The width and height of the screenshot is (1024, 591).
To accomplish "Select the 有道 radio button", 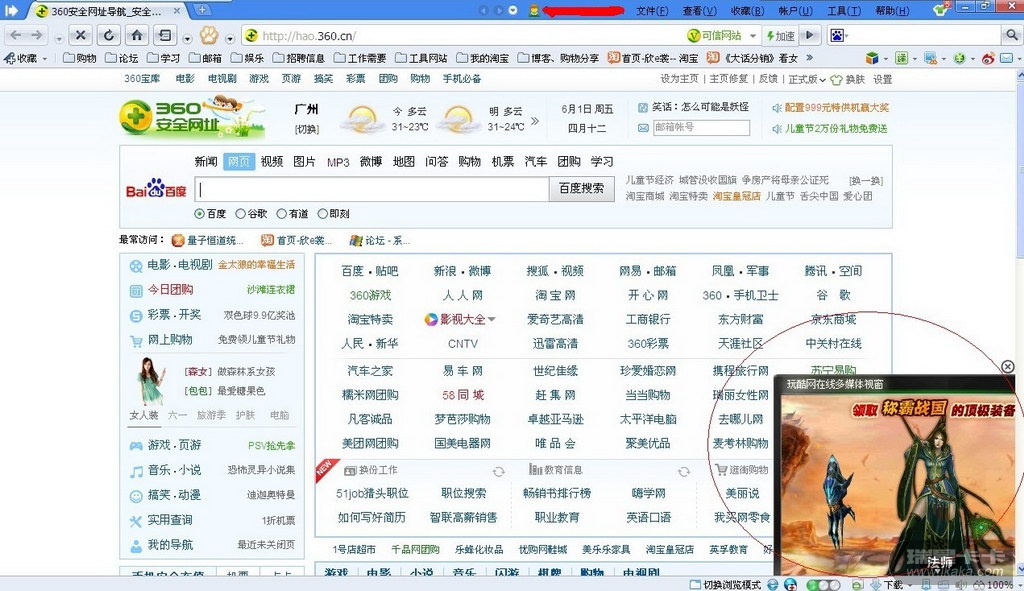I will [281, 214].
